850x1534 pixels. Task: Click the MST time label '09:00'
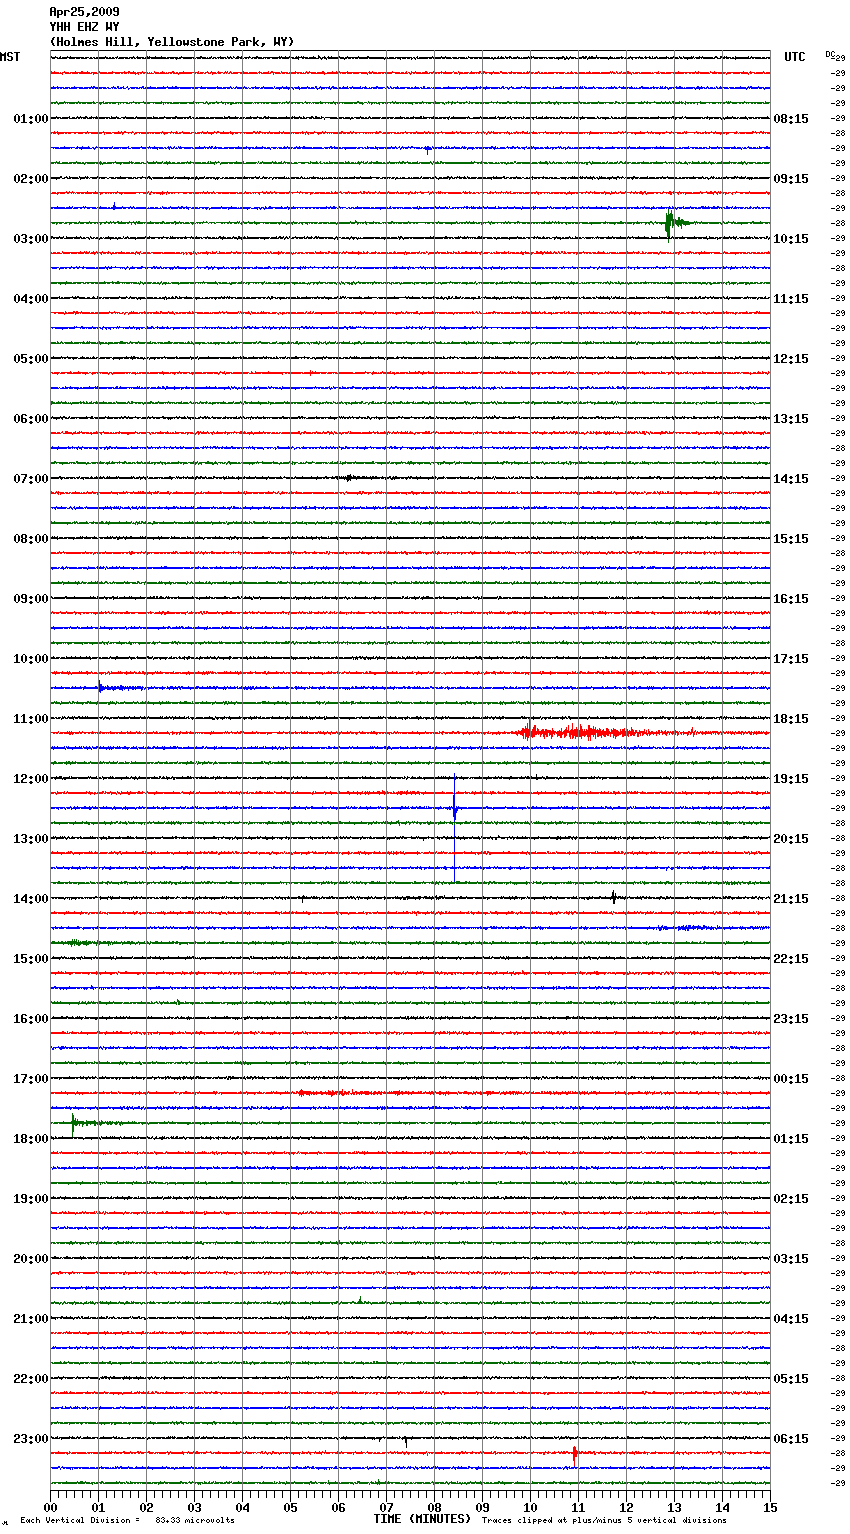(x=31, y=599)
